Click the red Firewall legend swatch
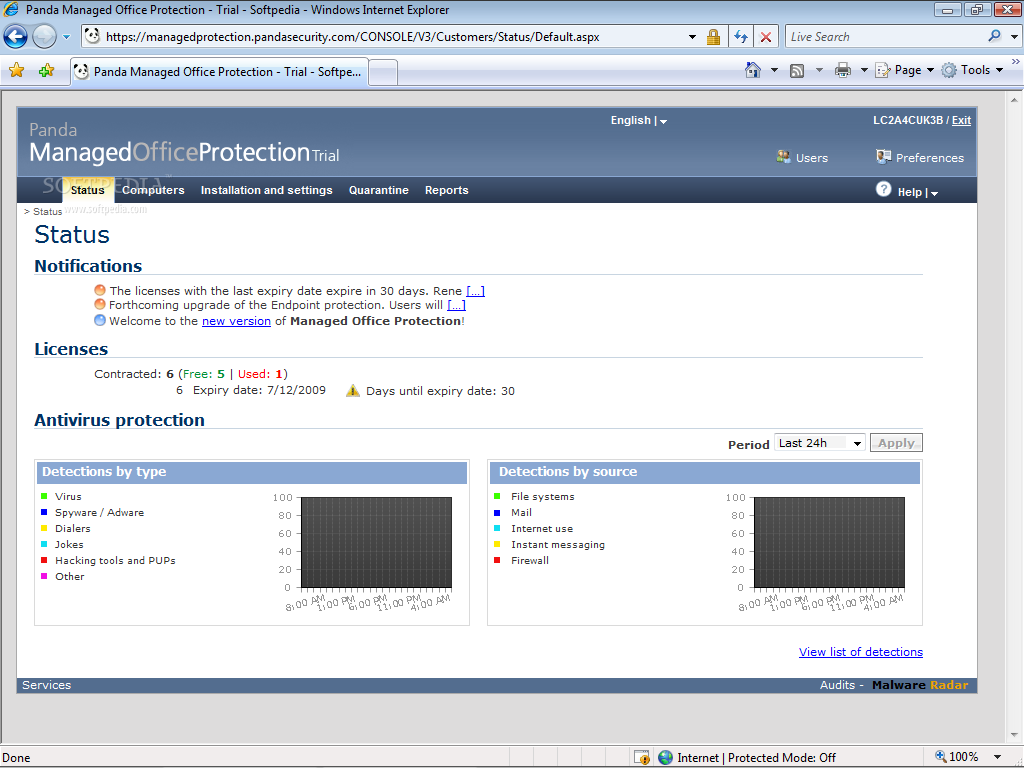Image resolution: width=1024 pixels, height=768 pixels. point(498,560)
